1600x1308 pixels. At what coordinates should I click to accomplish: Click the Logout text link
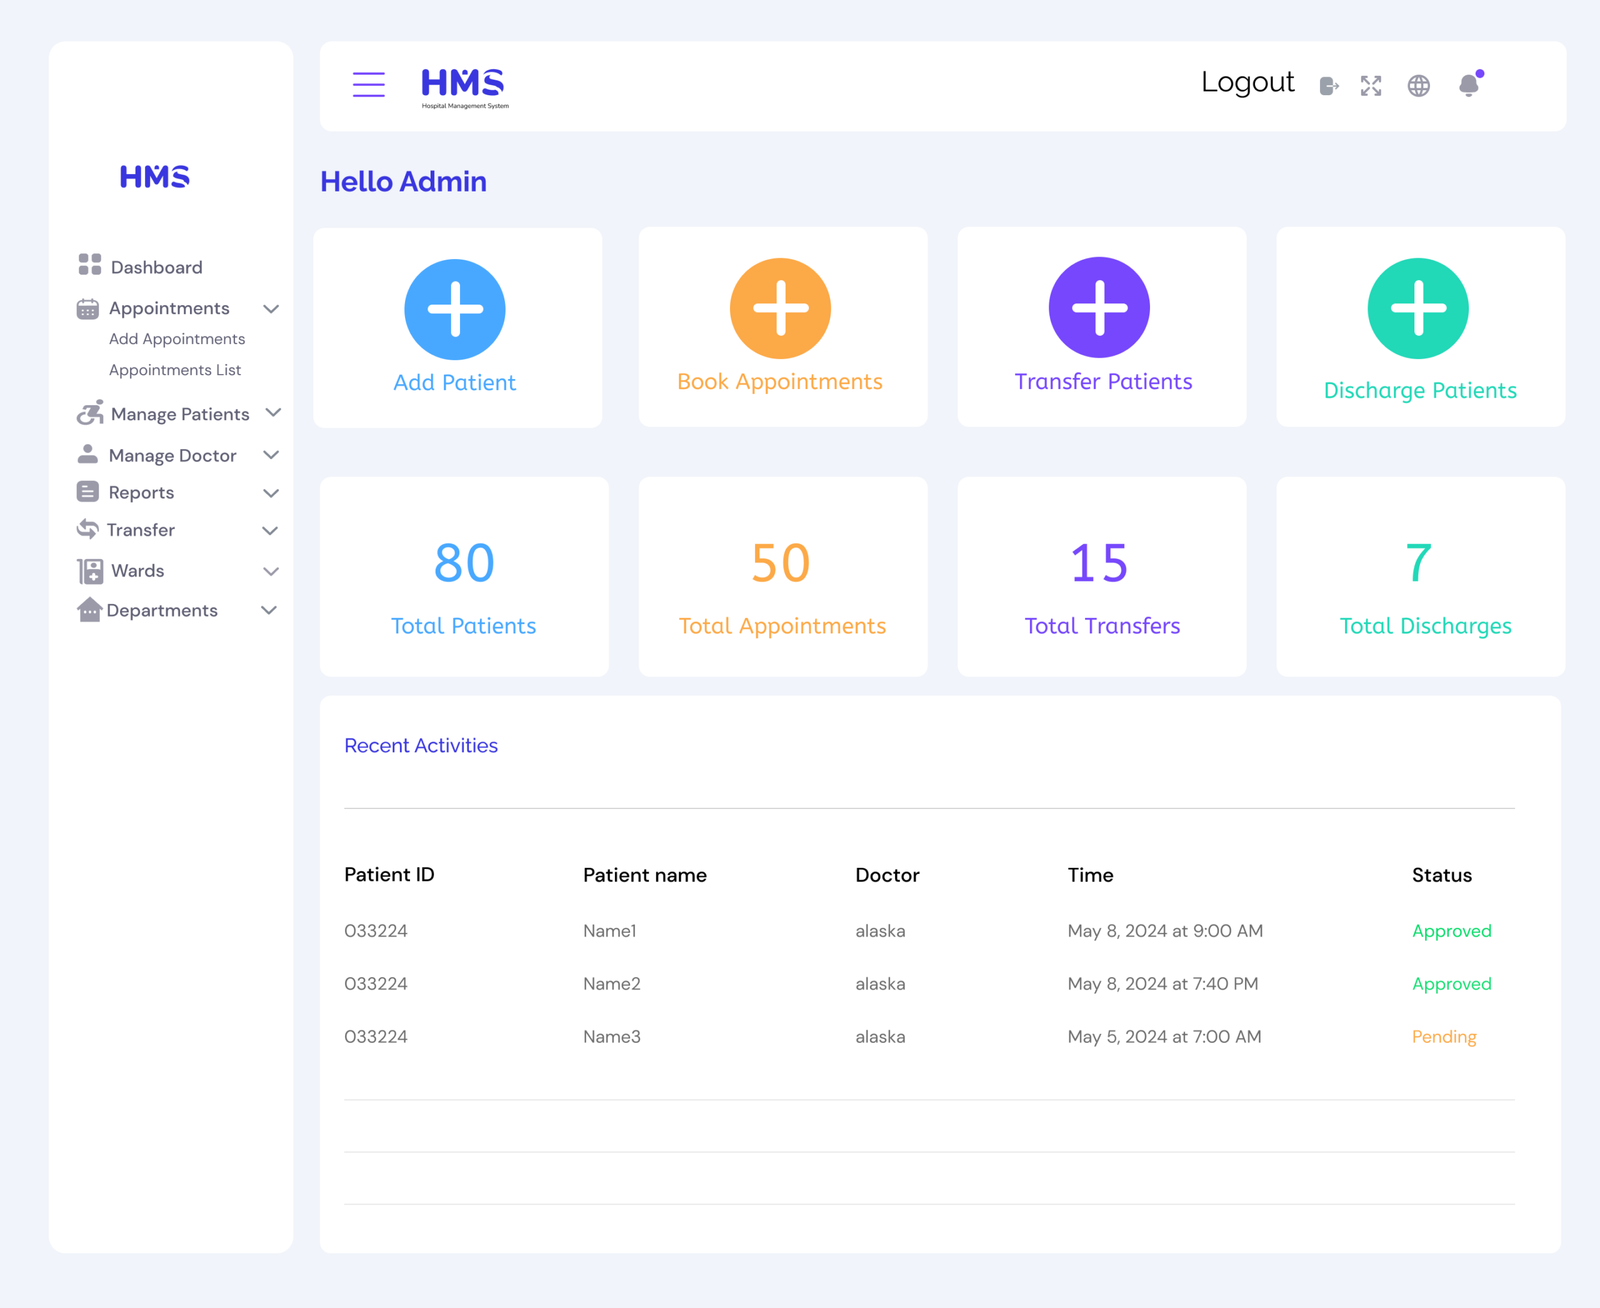coord(1247,82)
